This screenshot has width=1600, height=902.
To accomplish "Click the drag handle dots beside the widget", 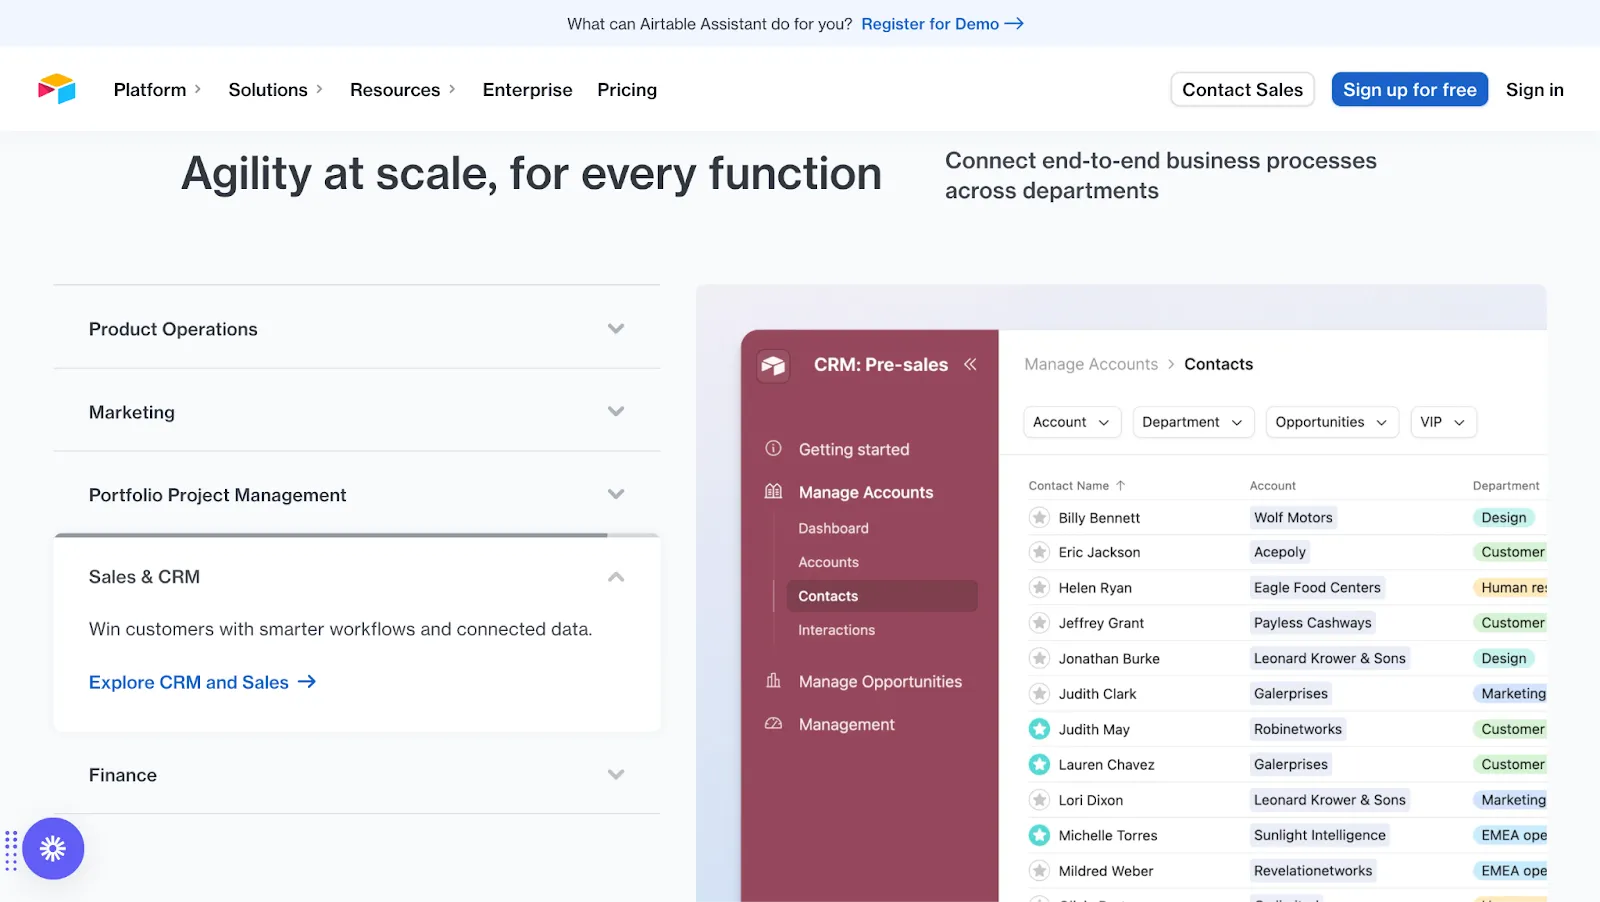I will tap(11, 850).
